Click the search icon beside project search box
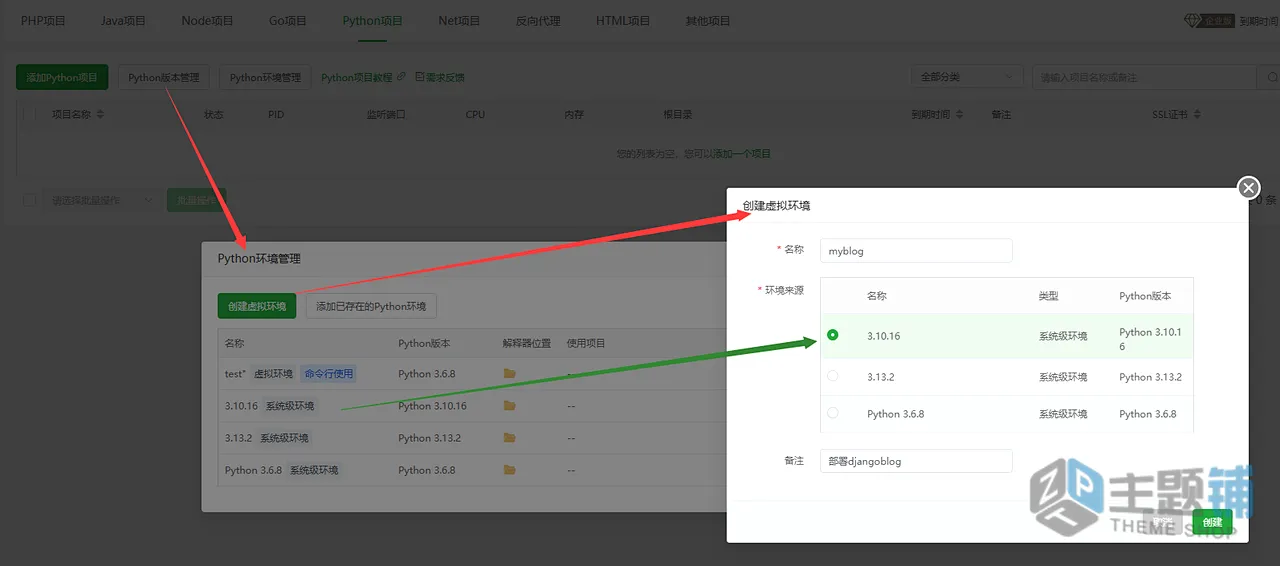1280x566 pixels. (x=1270, y=77)
